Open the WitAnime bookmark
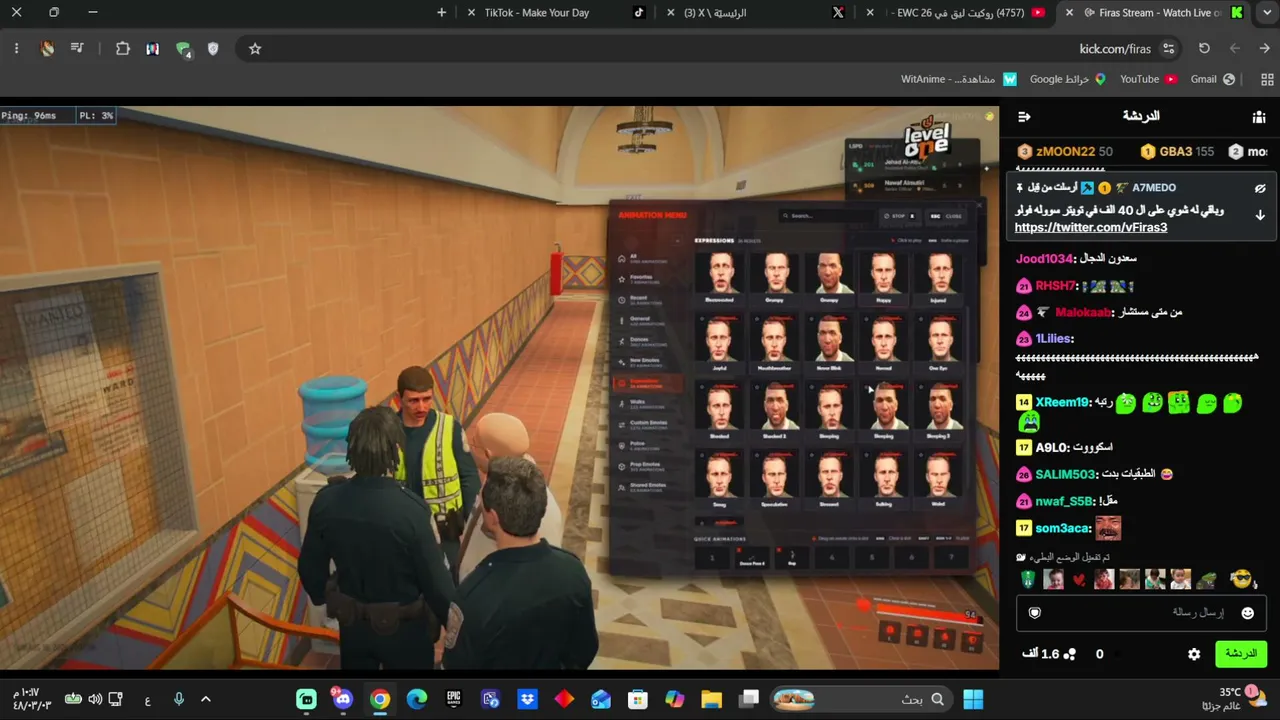 [959, 79]
